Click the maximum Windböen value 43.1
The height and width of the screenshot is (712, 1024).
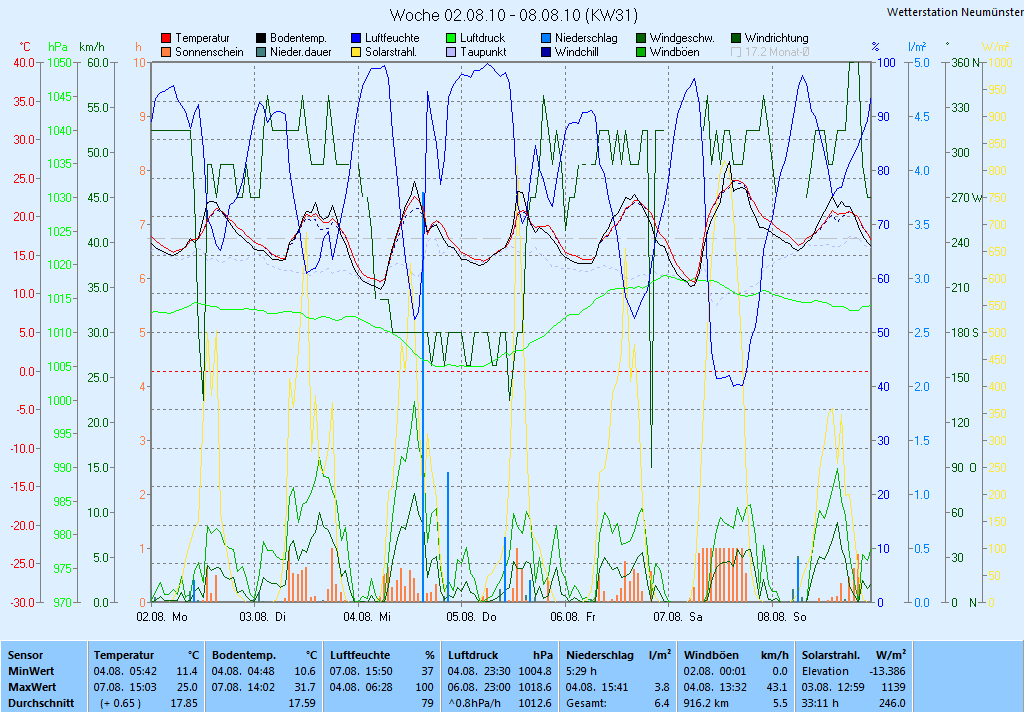coord(777,687)
